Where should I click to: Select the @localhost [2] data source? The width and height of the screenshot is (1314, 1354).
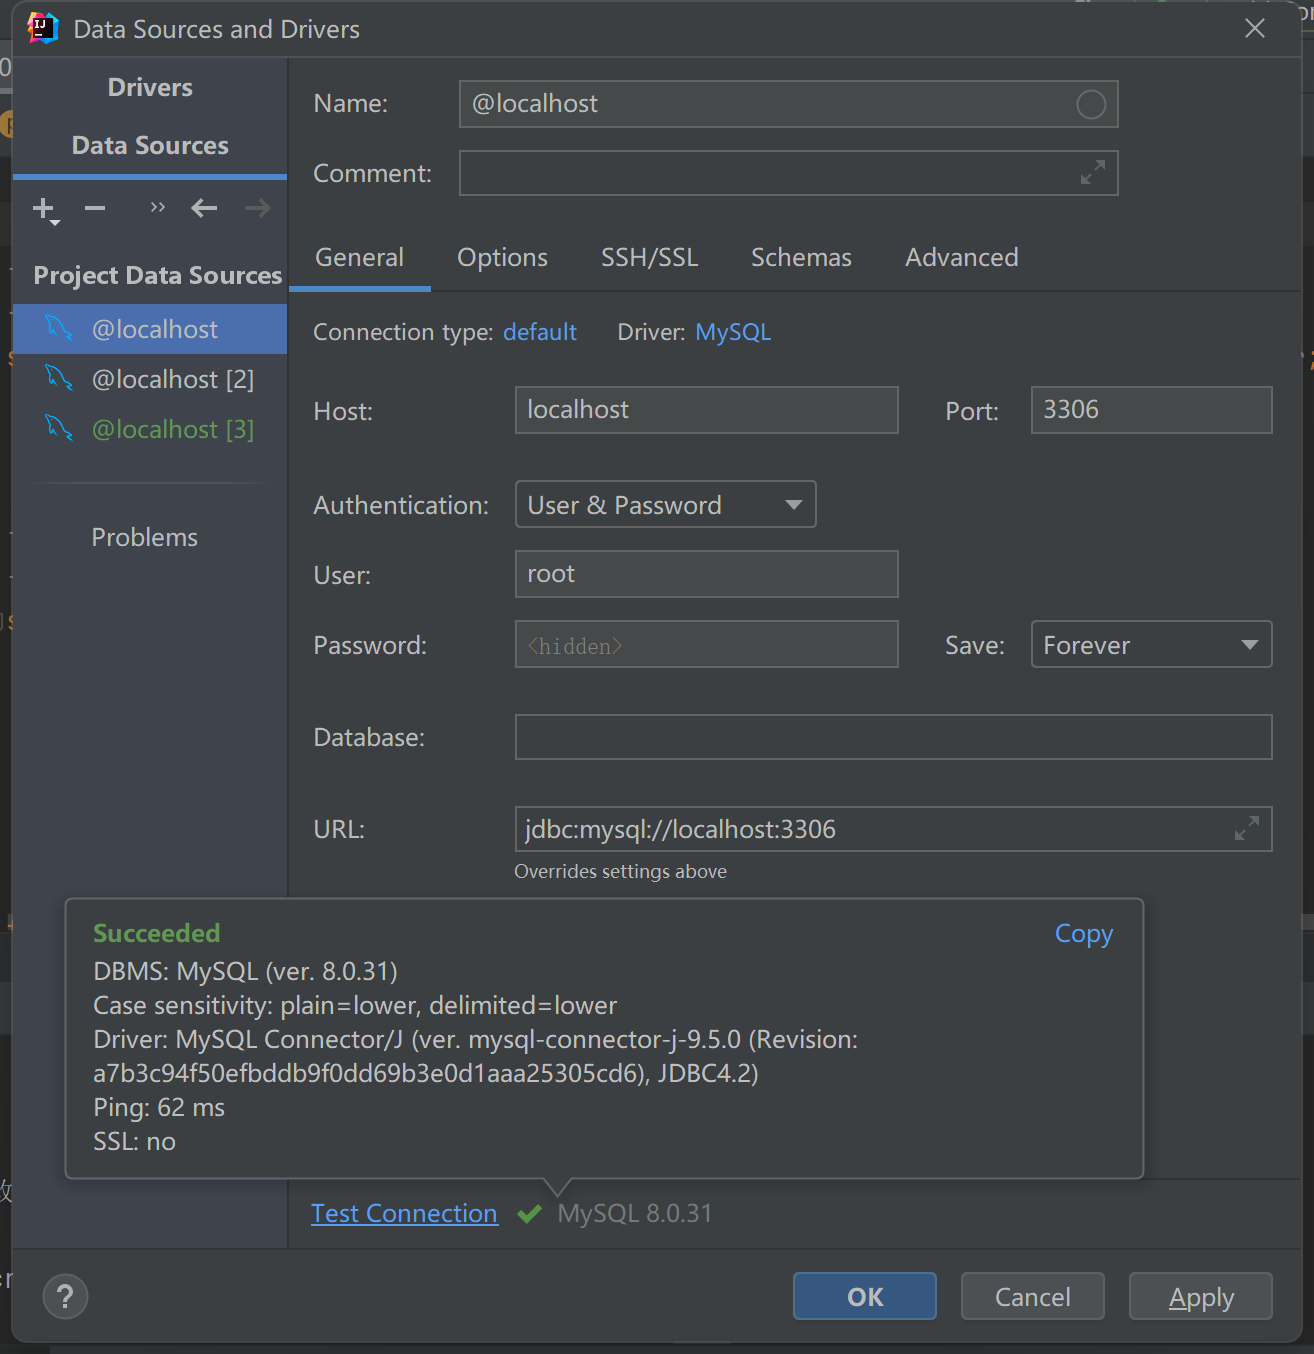click(x=150, y=379)
